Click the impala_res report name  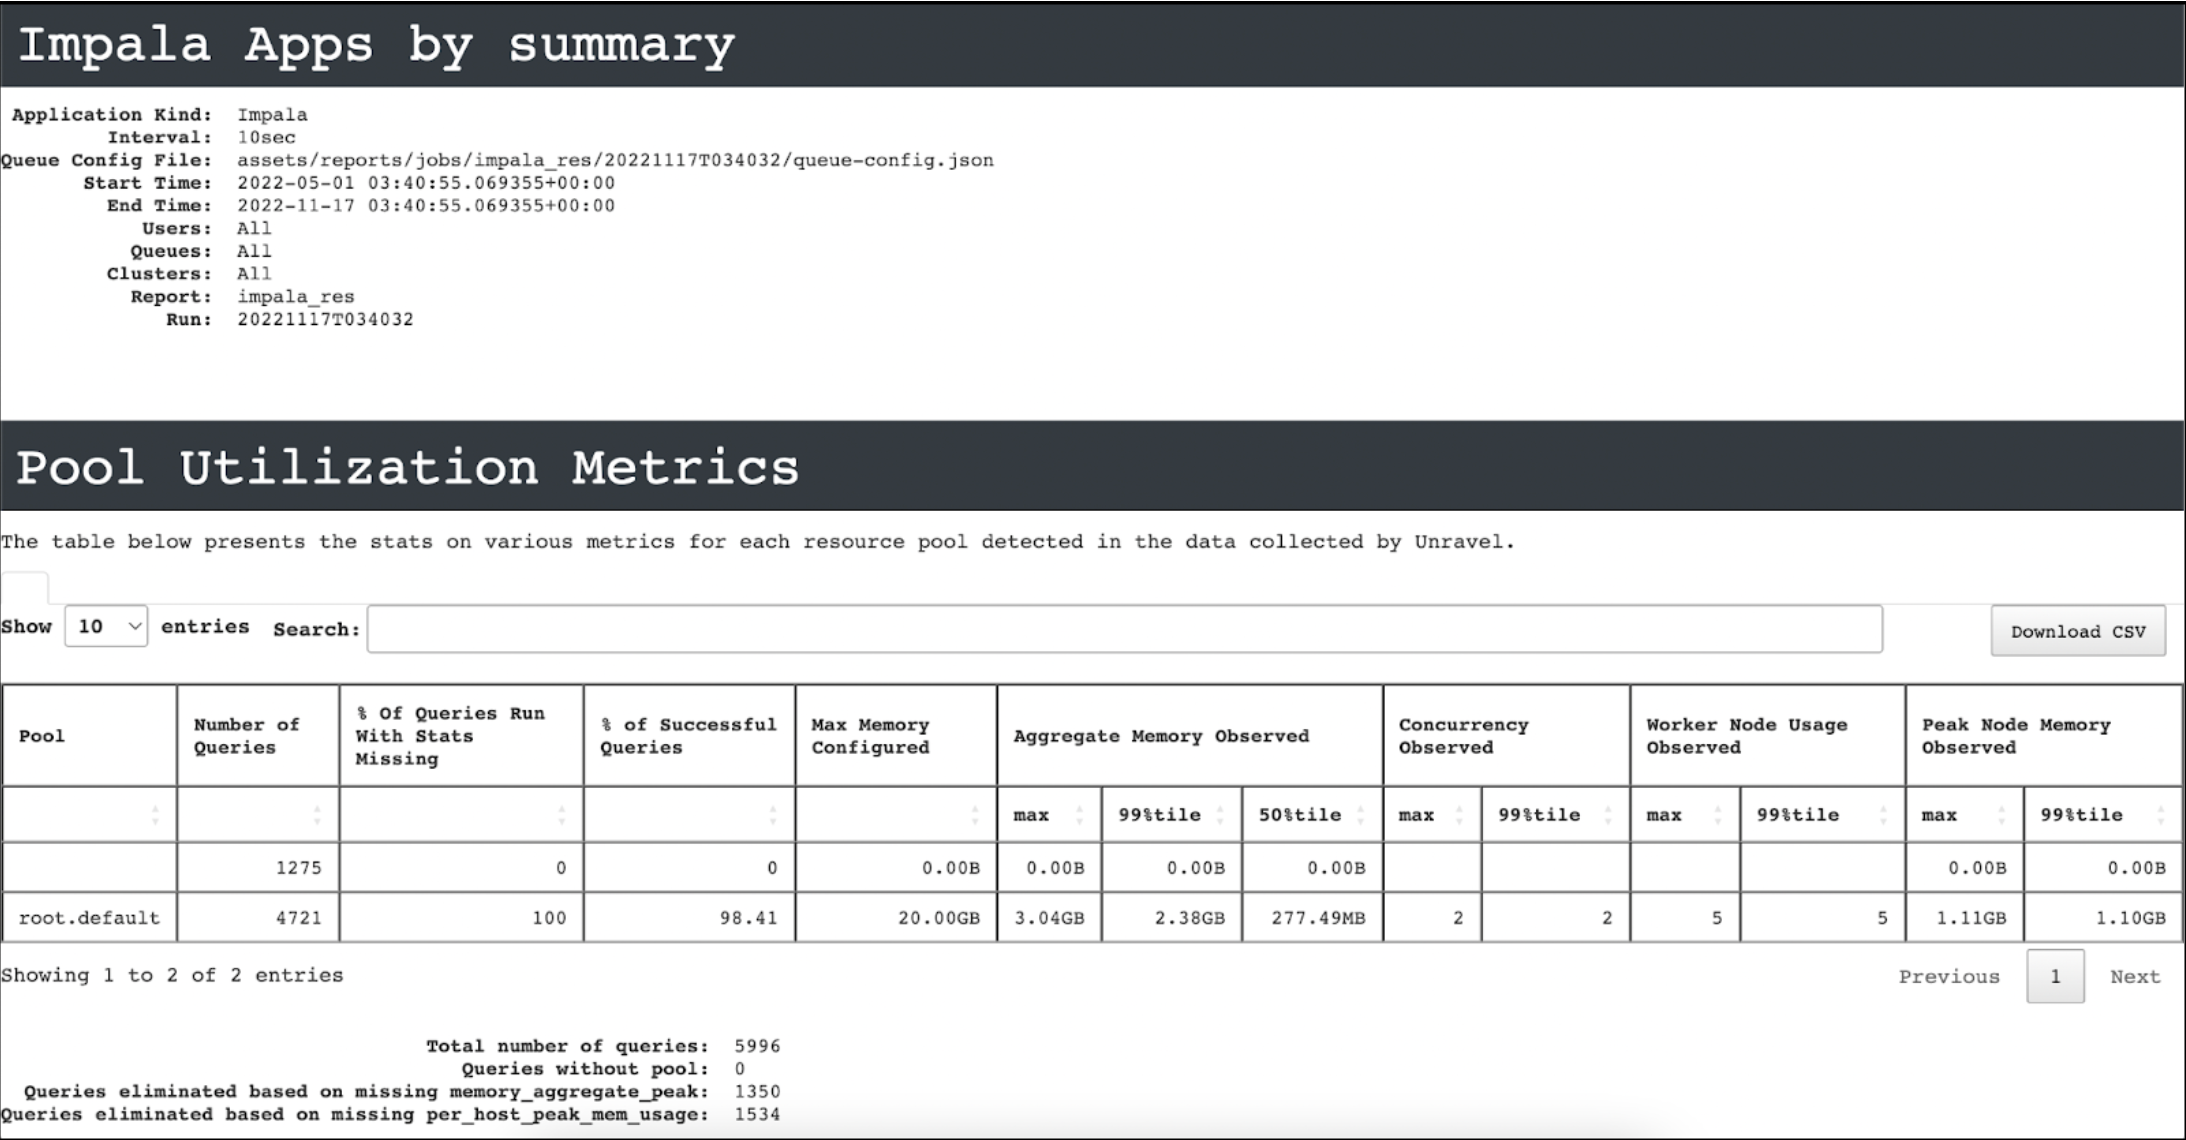[295, 296]
